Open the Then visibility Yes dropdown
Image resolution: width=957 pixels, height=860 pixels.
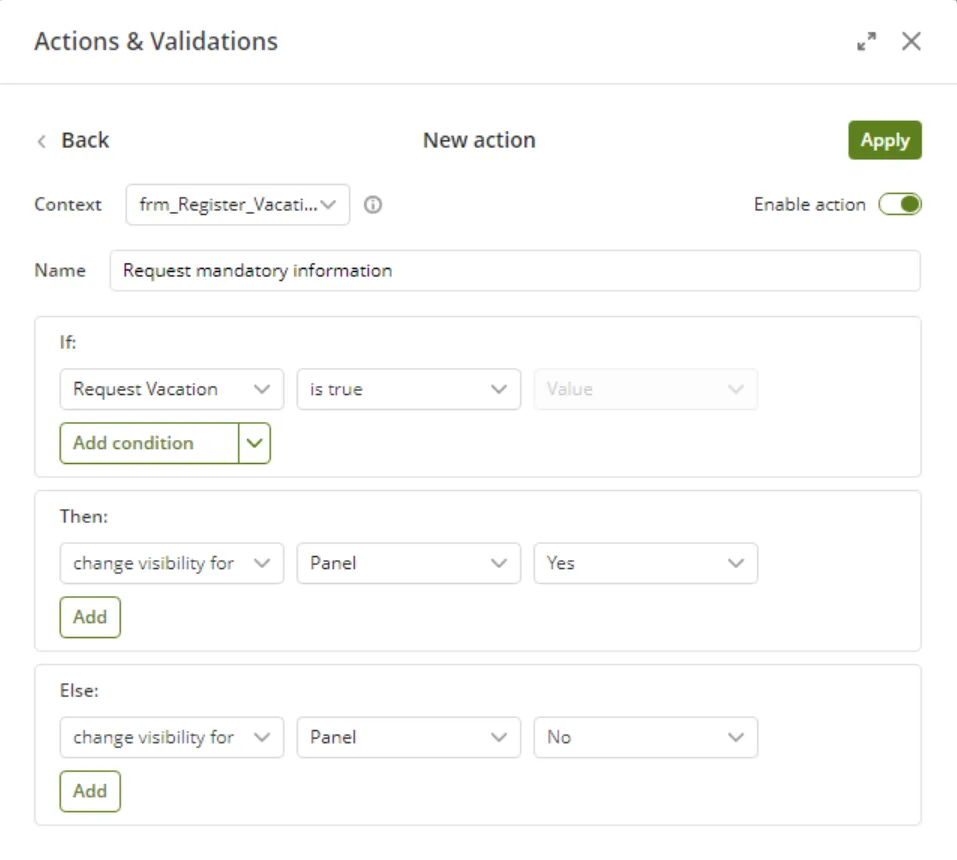click(x=645, y=563)
